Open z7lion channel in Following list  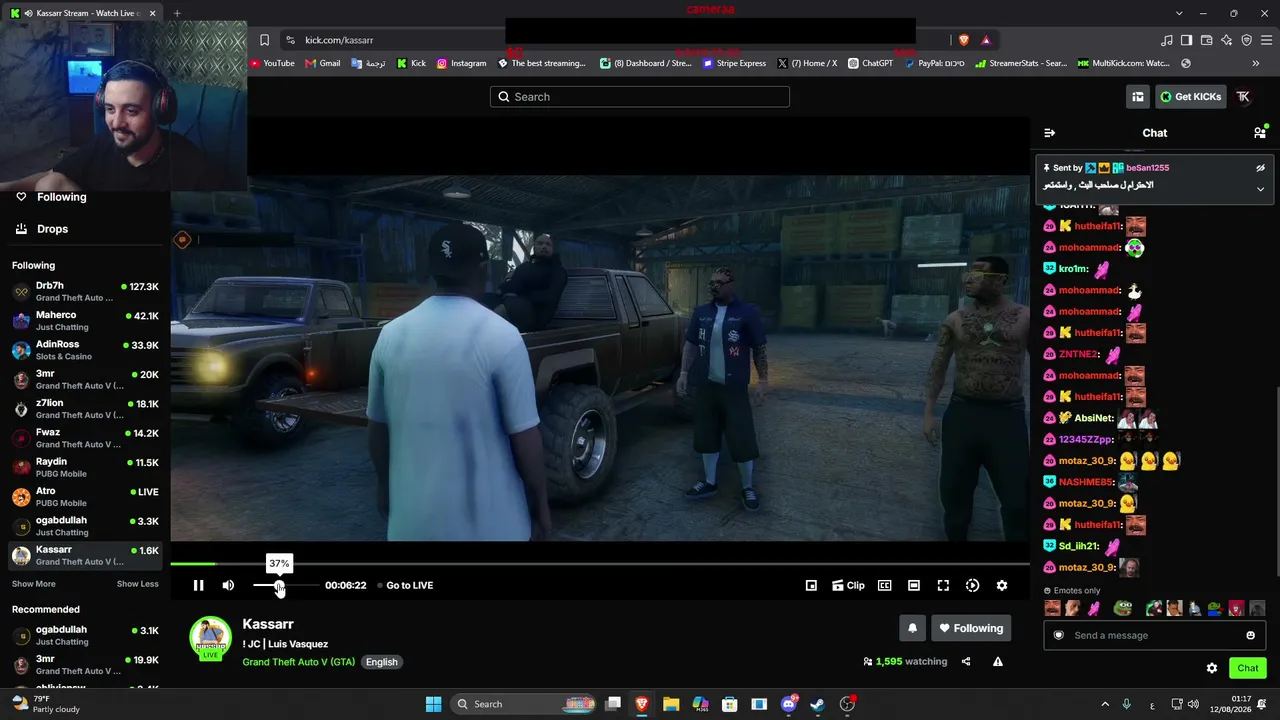click(x=85, y=409)
